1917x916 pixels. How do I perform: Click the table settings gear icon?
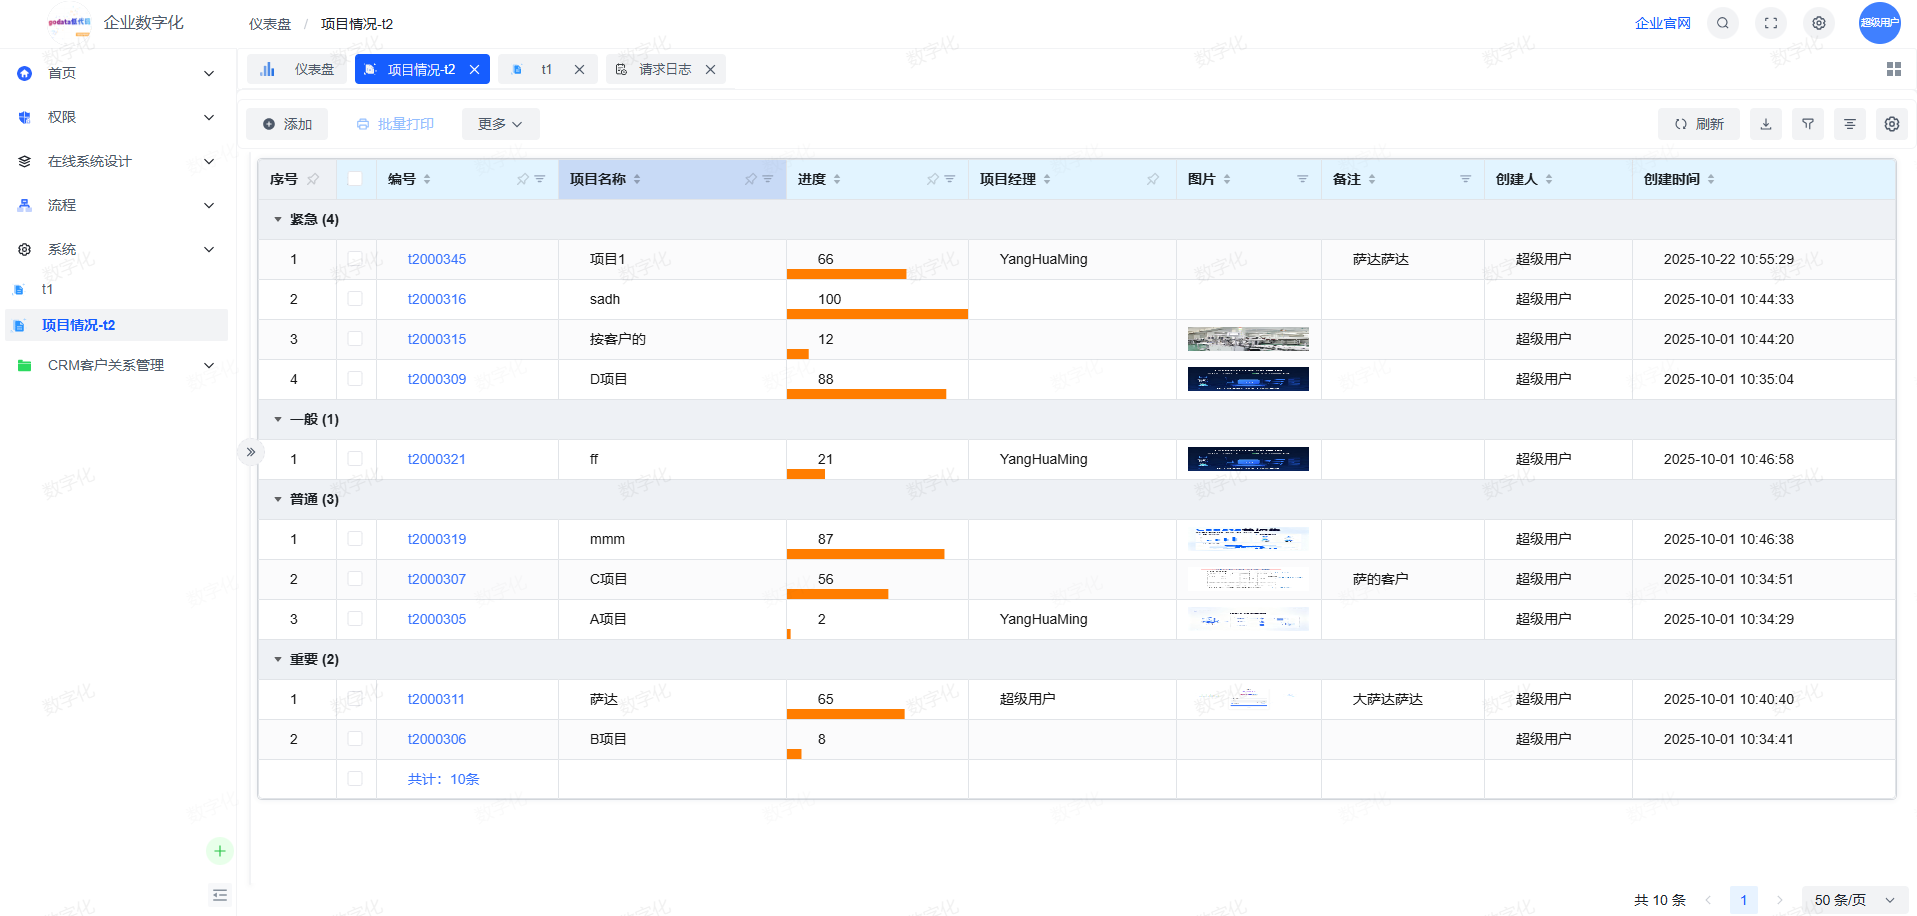click(x=1892, y=124)
